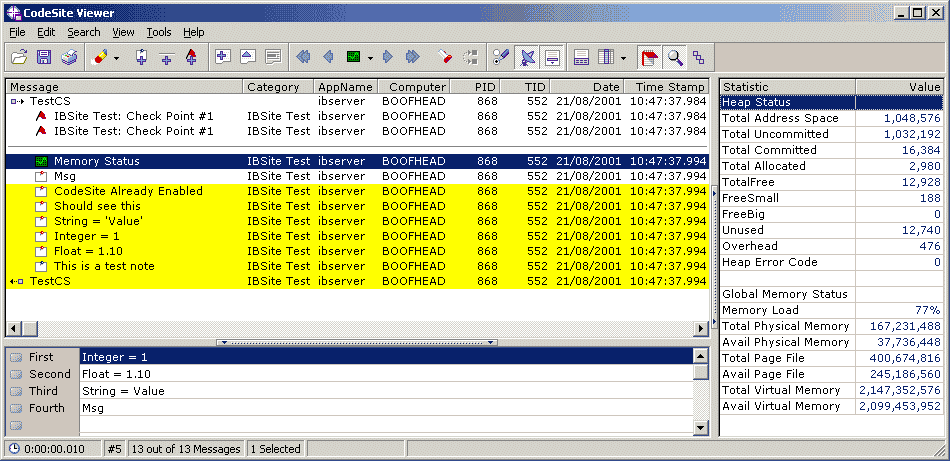The width and height of the screenshot is (950, 461).
Task: Click the save floppy disk icon
Action: click(x=44, y=57)
